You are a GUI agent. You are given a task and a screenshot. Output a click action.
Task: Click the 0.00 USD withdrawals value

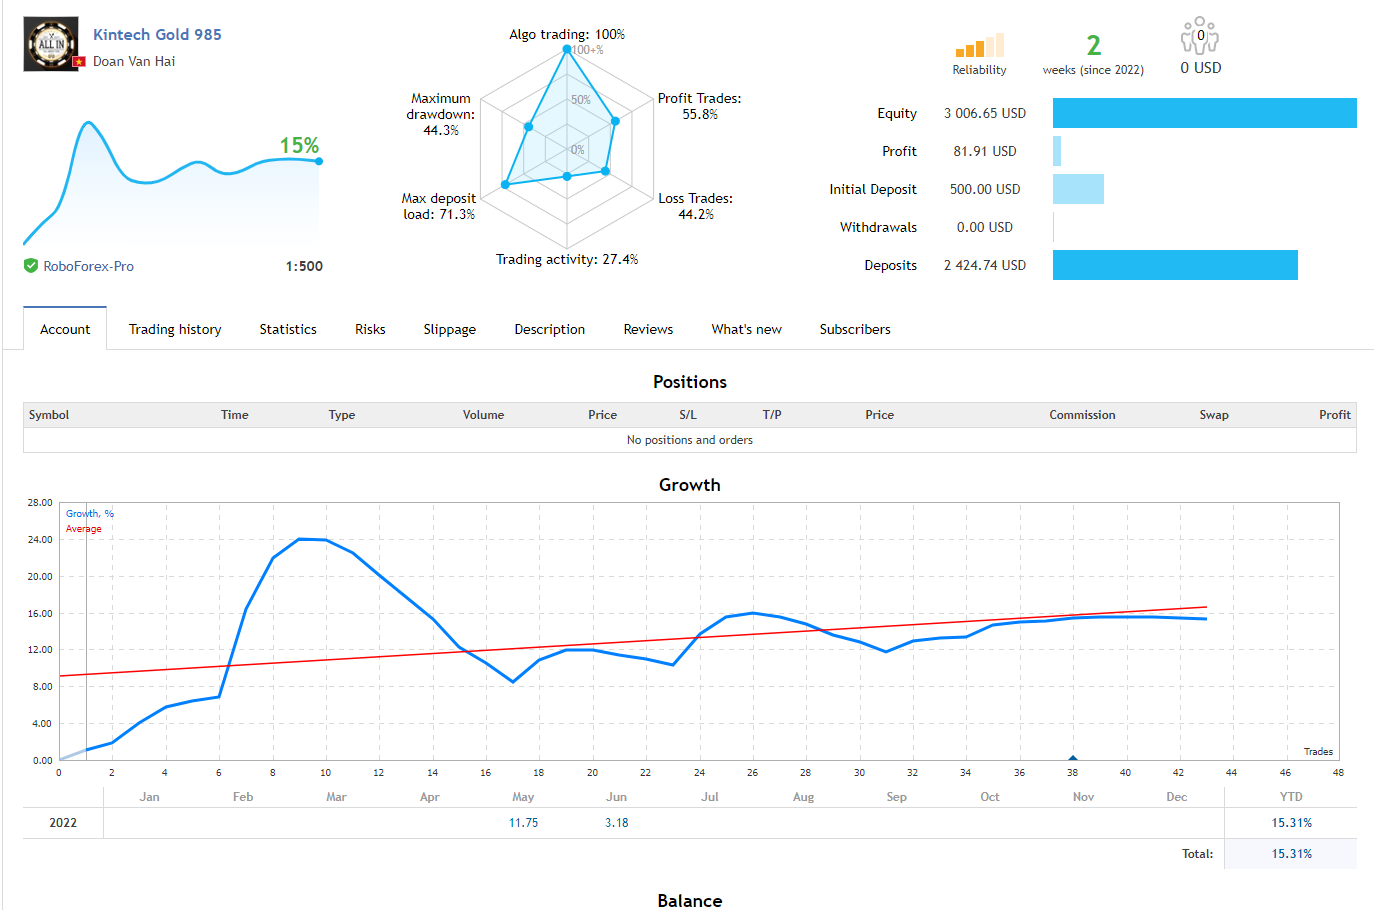(985, 227)
